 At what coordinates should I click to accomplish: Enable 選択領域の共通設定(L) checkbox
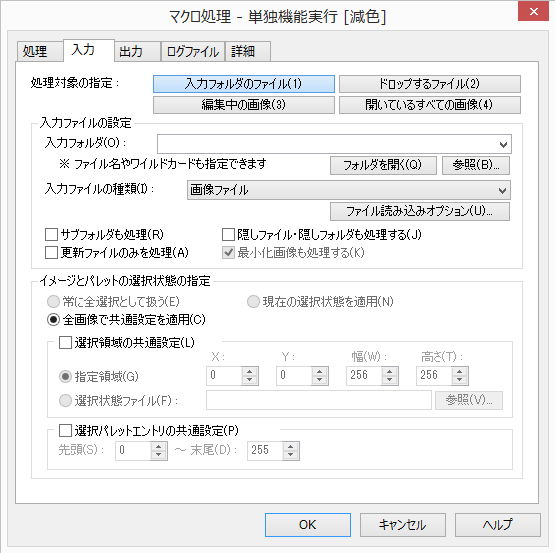pyautogui.click(x=65, y=342)
